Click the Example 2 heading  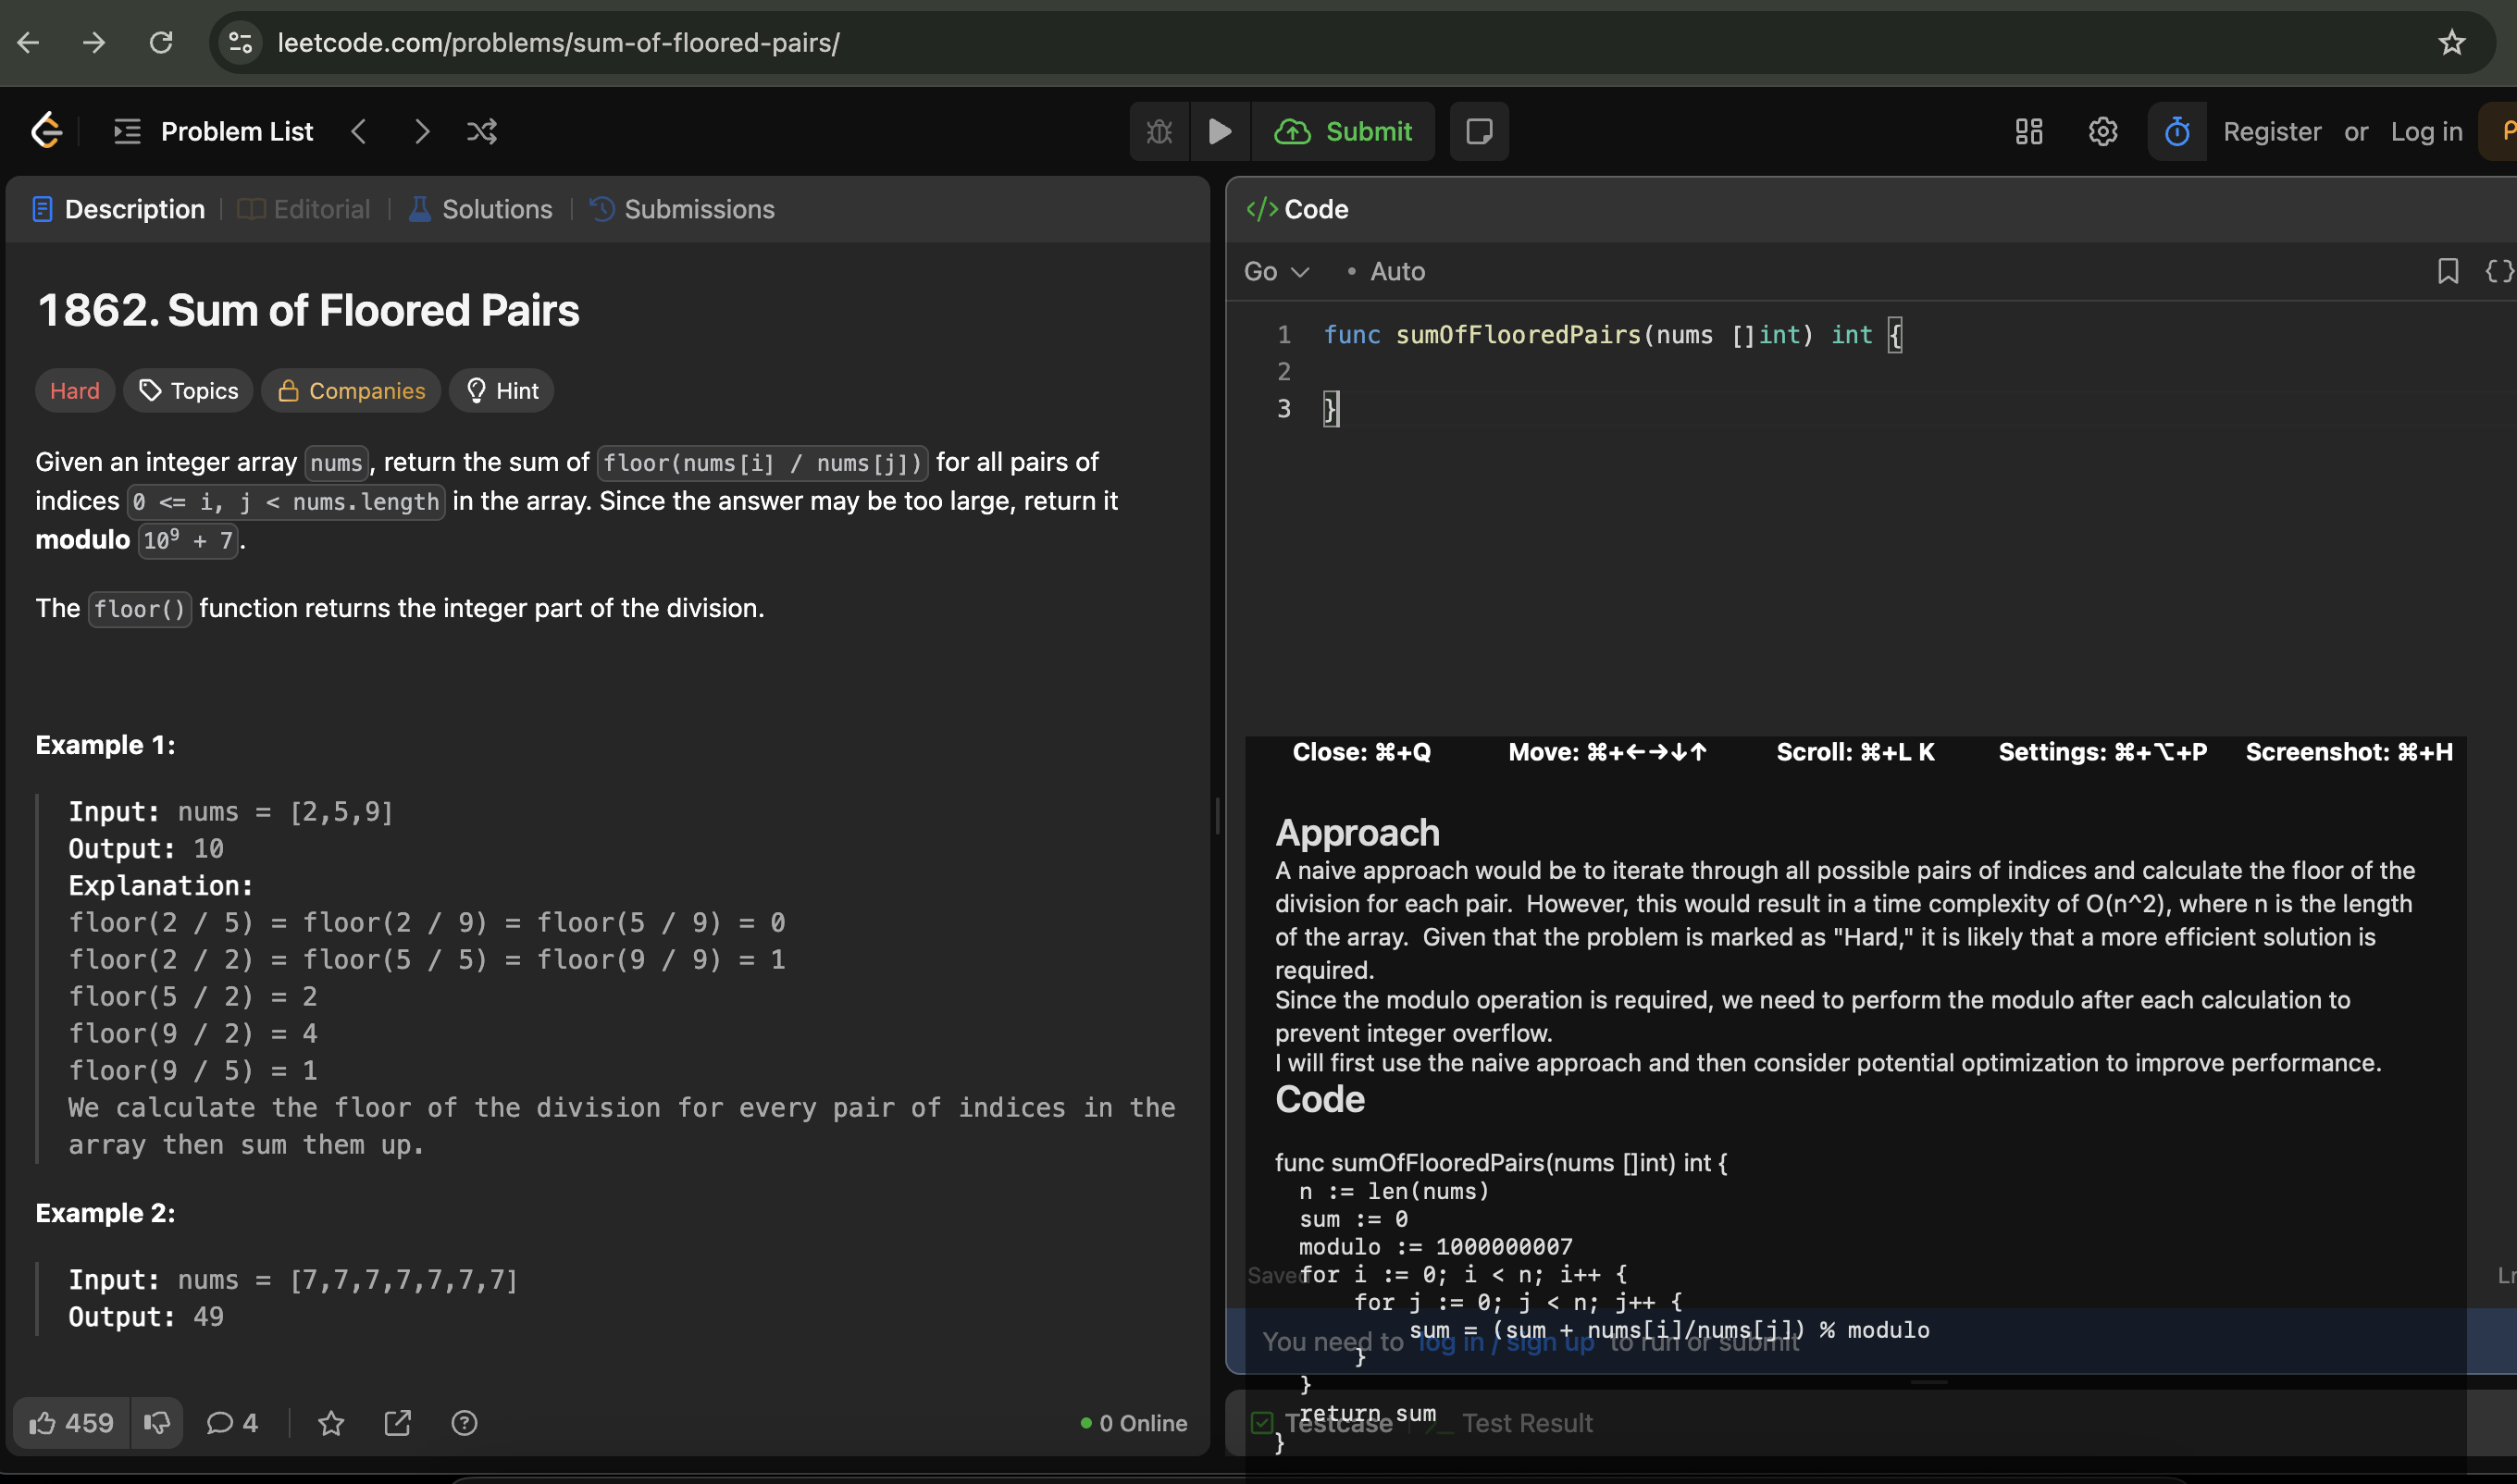tap(105, 1212)
